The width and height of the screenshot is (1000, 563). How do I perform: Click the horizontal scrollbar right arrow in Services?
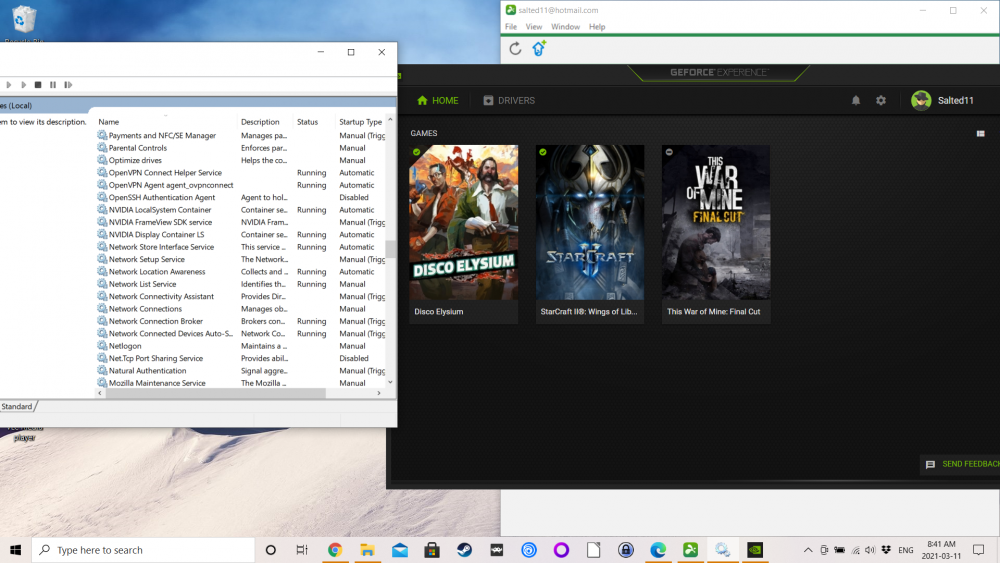(379, 393)
